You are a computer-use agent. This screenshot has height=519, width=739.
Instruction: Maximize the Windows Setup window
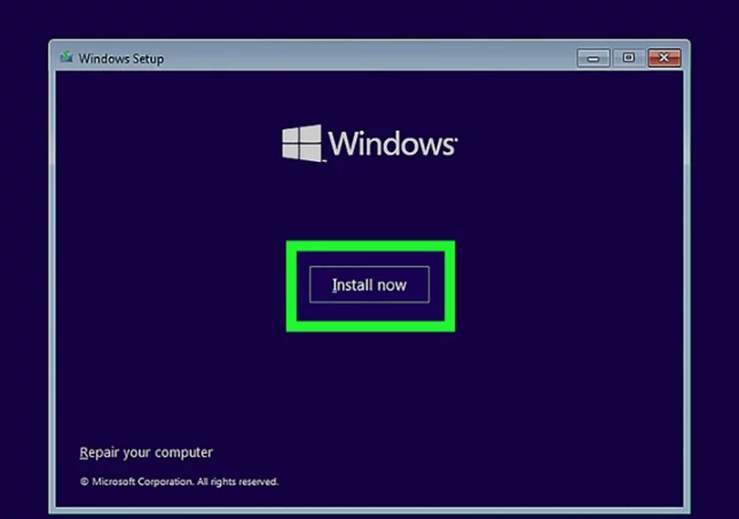[x=628, y=58]
